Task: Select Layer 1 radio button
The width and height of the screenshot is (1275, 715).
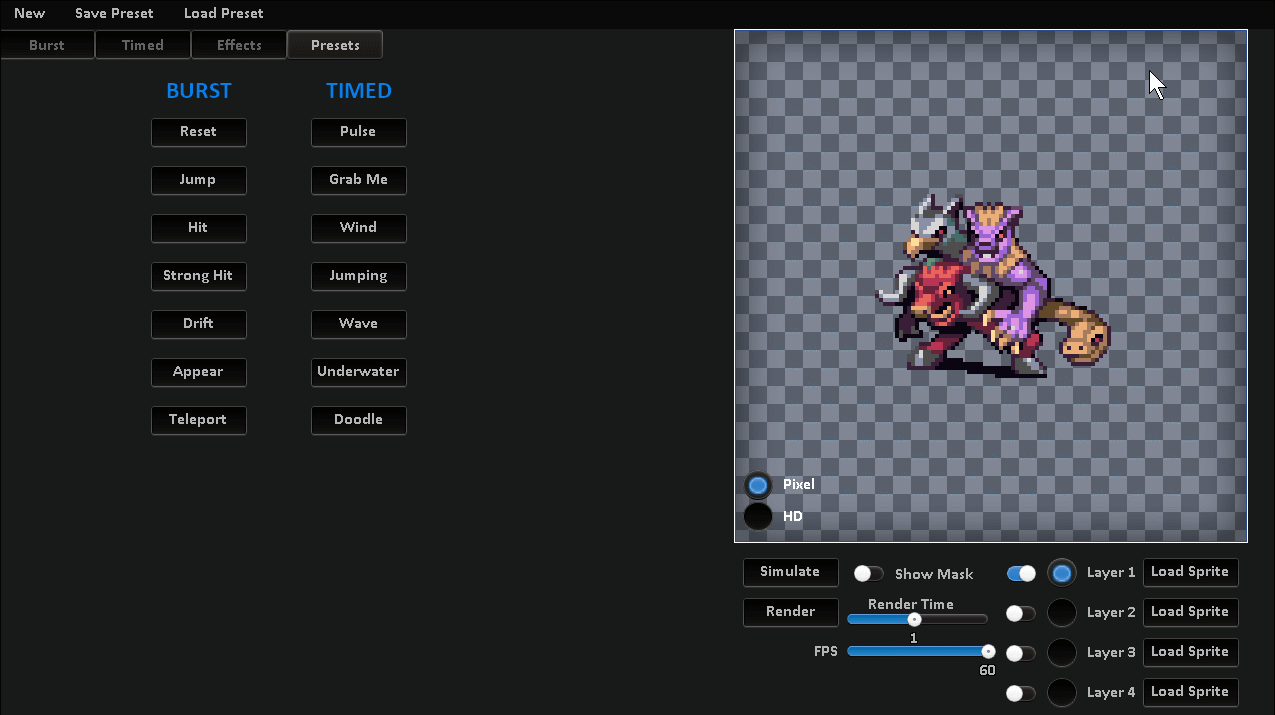Action: (x=1062, y=573)
